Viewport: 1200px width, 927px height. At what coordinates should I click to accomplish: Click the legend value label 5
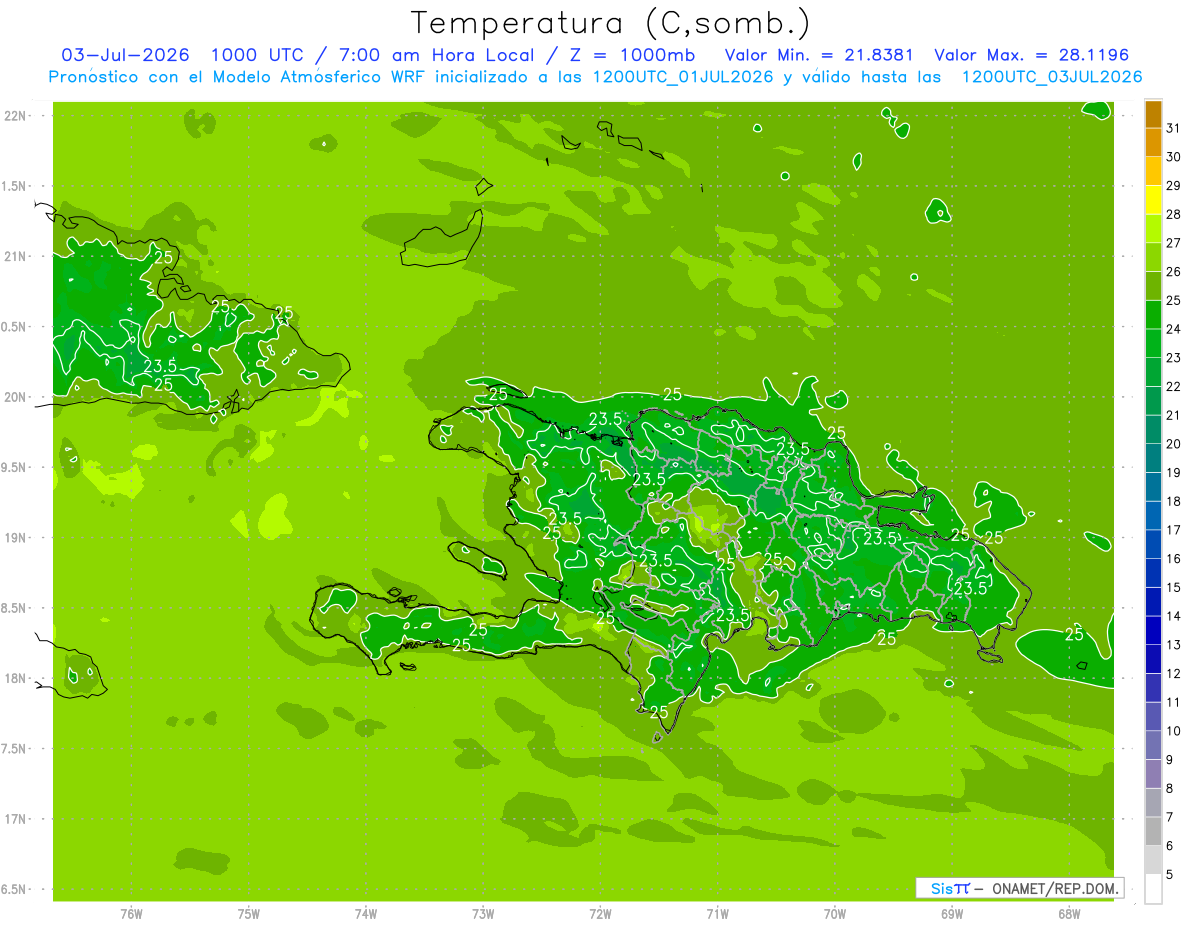1170,874
